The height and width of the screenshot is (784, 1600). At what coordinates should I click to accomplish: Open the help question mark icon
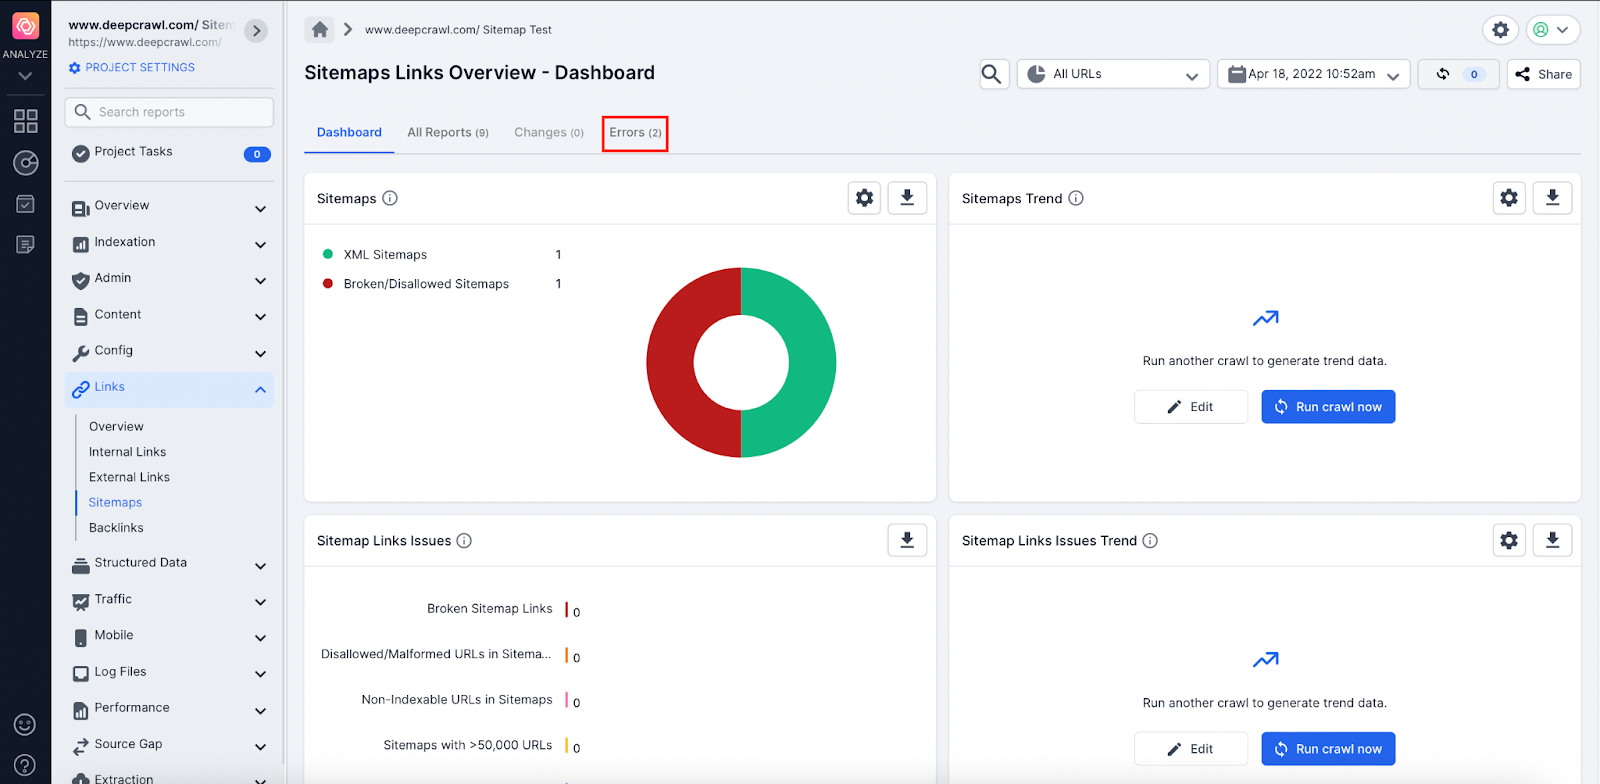(x=25, y=765)
